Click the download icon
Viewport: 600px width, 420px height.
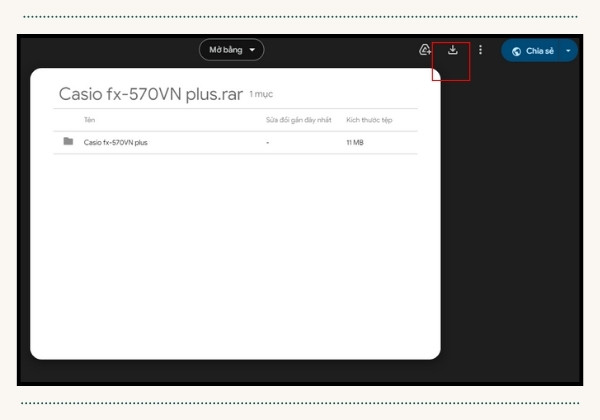click(453, 50)
